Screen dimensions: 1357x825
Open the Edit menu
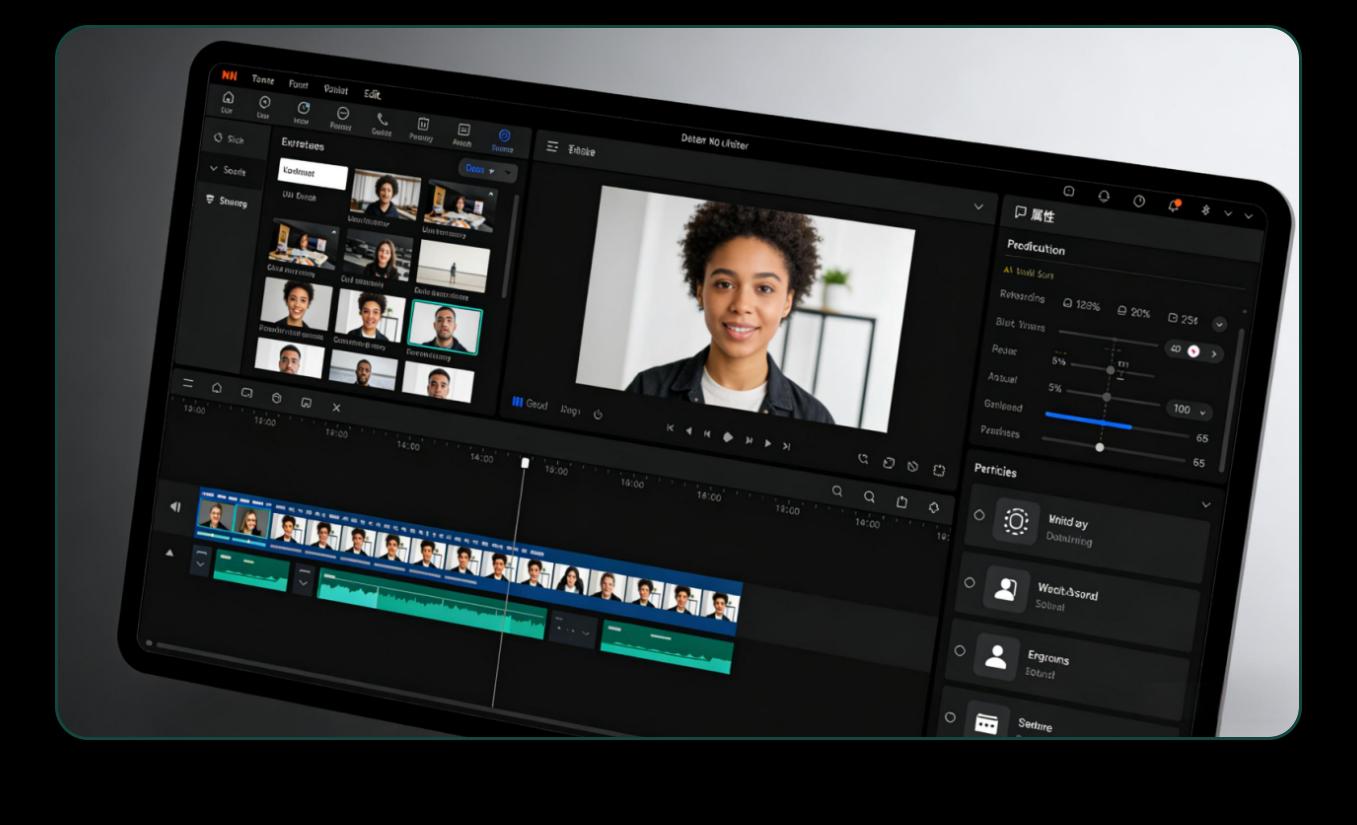372,94
